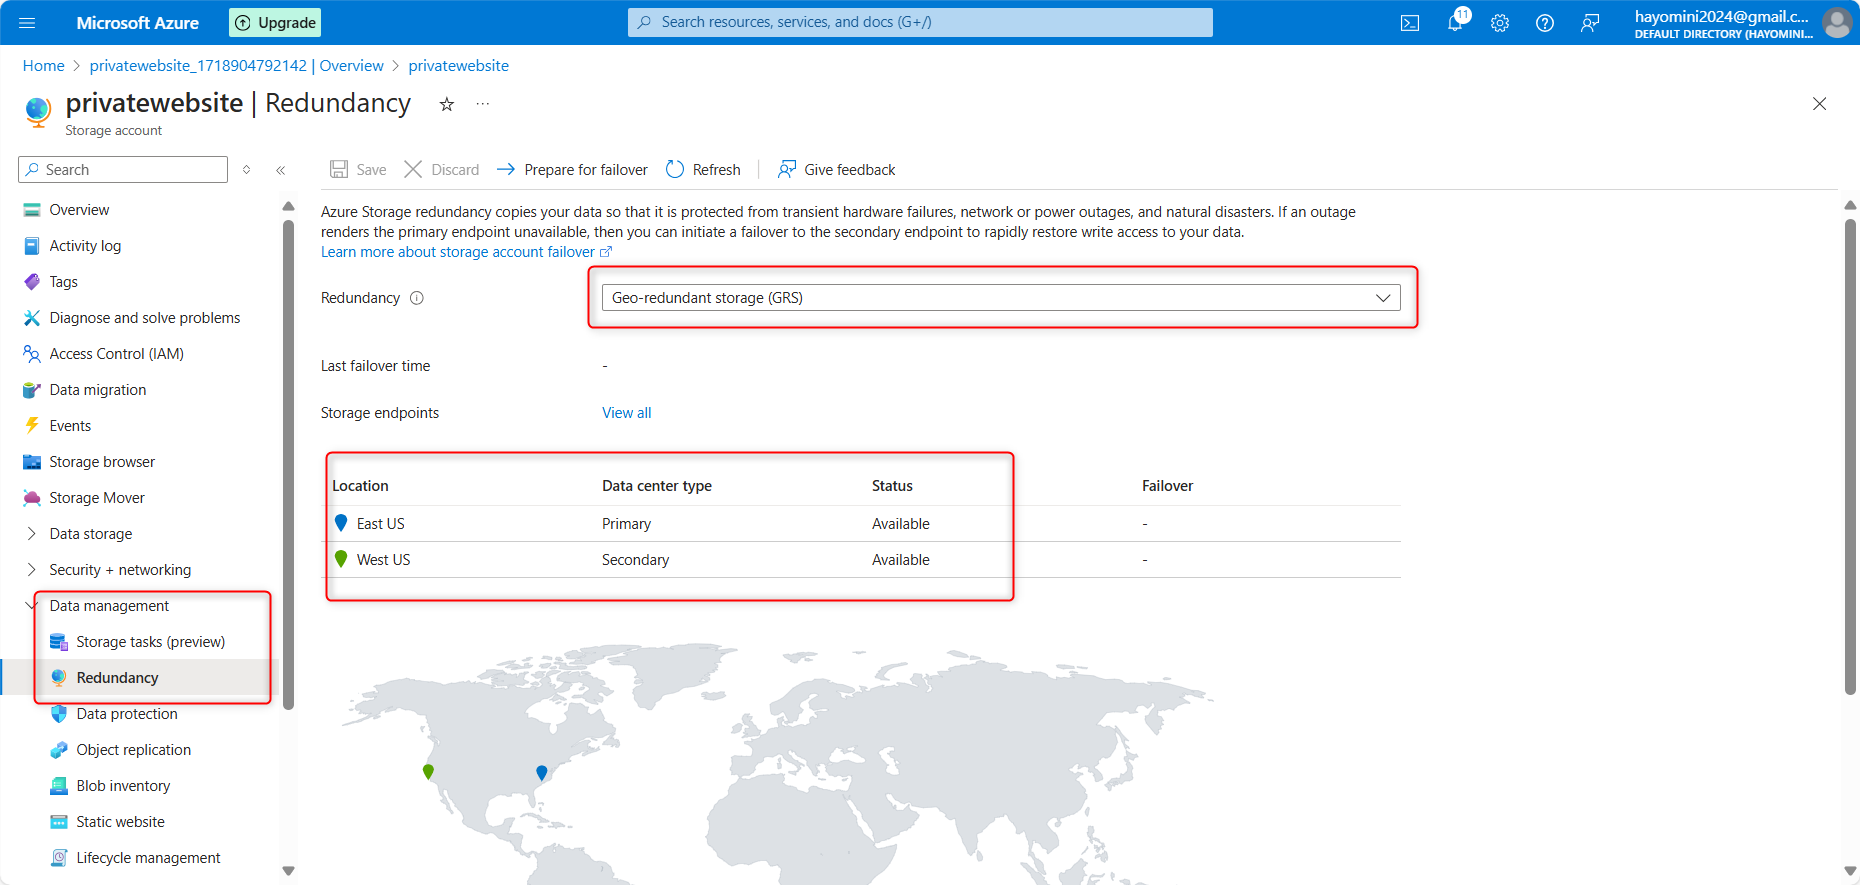1860x885 pixels.
Task: Open portal settings gear icon
Action: click(1500, 23)
